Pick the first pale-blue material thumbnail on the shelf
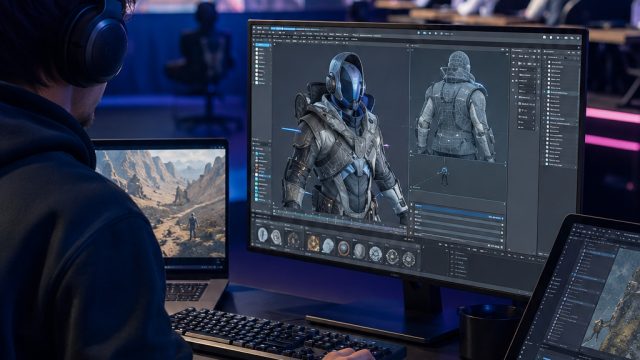640x360 pixels. tap(262, 234)
